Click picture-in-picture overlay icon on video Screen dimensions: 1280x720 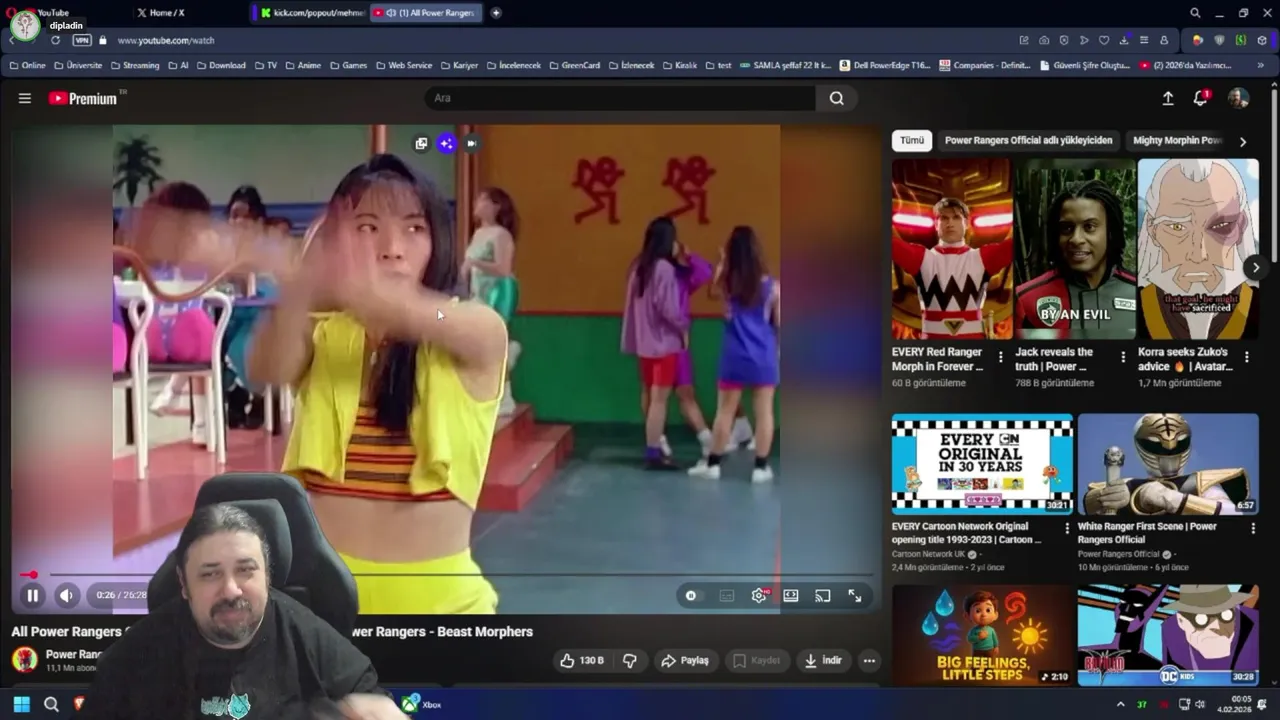point(421,144)
